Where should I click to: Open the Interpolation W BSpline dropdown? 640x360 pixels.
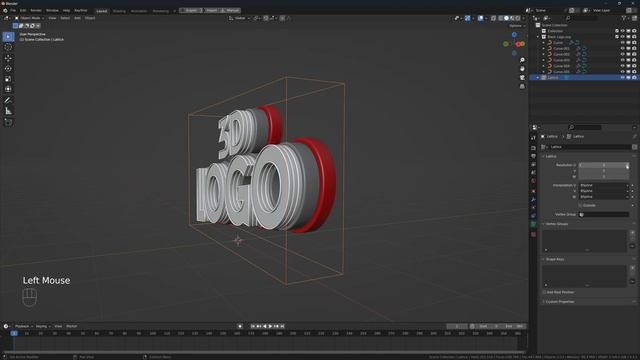(604, 197)
